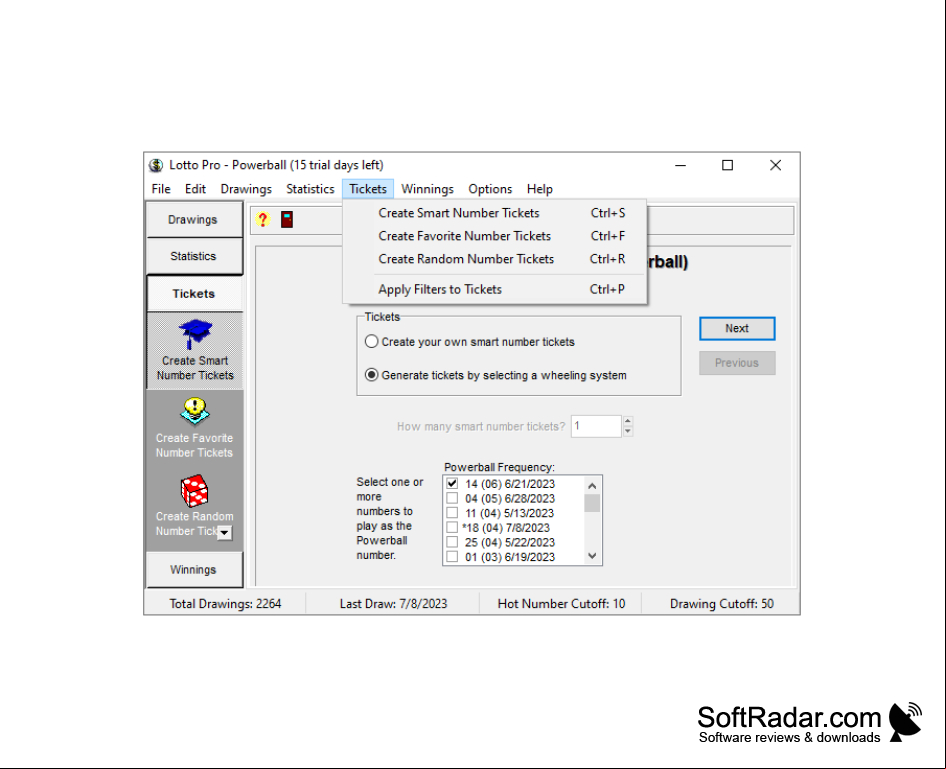The image size is (946, 769).
Task: Click 'Drawing Cutoff: 50' in status bar
Action: (x=722, y=604)
